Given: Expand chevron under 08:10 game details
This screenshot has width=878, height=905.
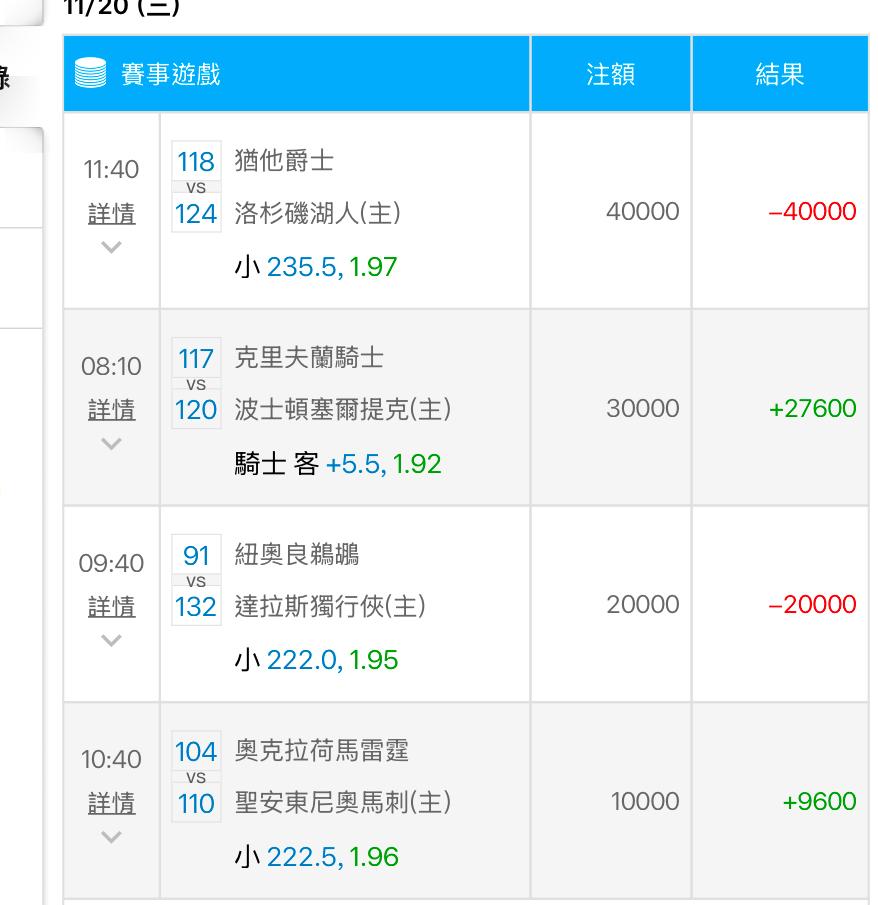Looking at the screenshot, I should (111, 443).
